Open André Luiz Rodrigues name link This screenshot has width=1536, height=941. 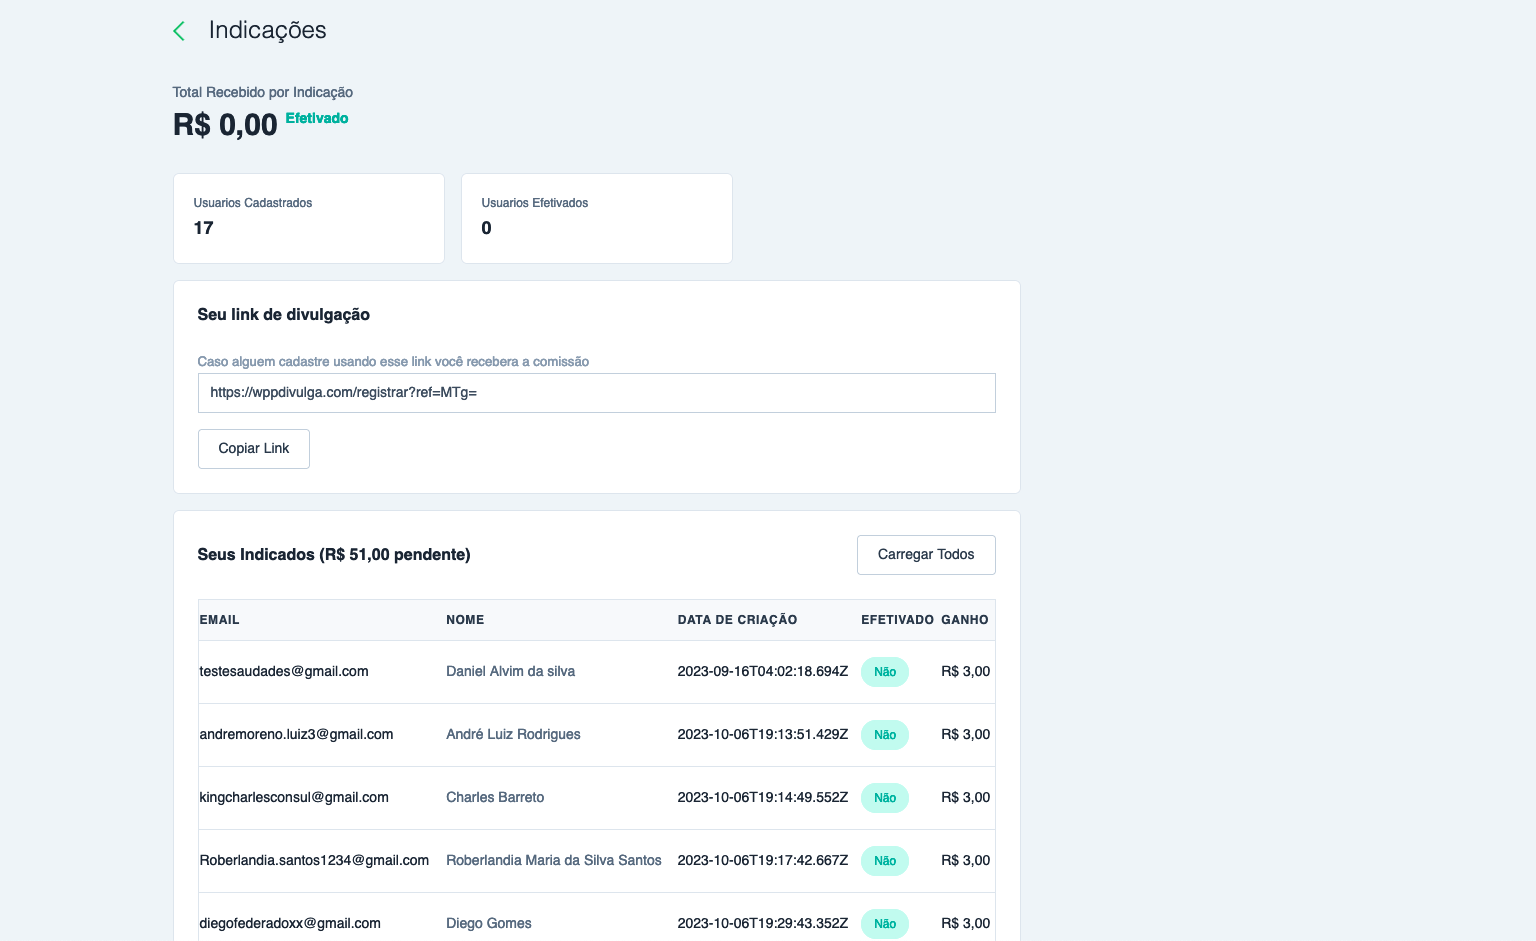513,735
